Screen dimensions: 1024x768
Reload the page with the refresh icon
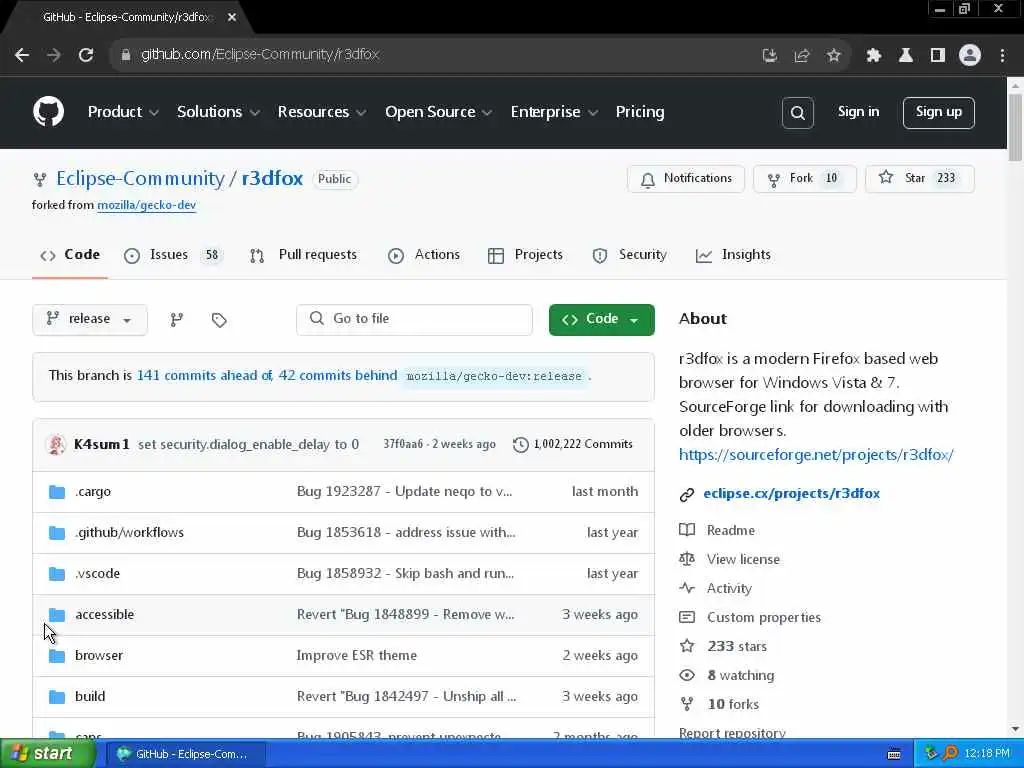86,55
